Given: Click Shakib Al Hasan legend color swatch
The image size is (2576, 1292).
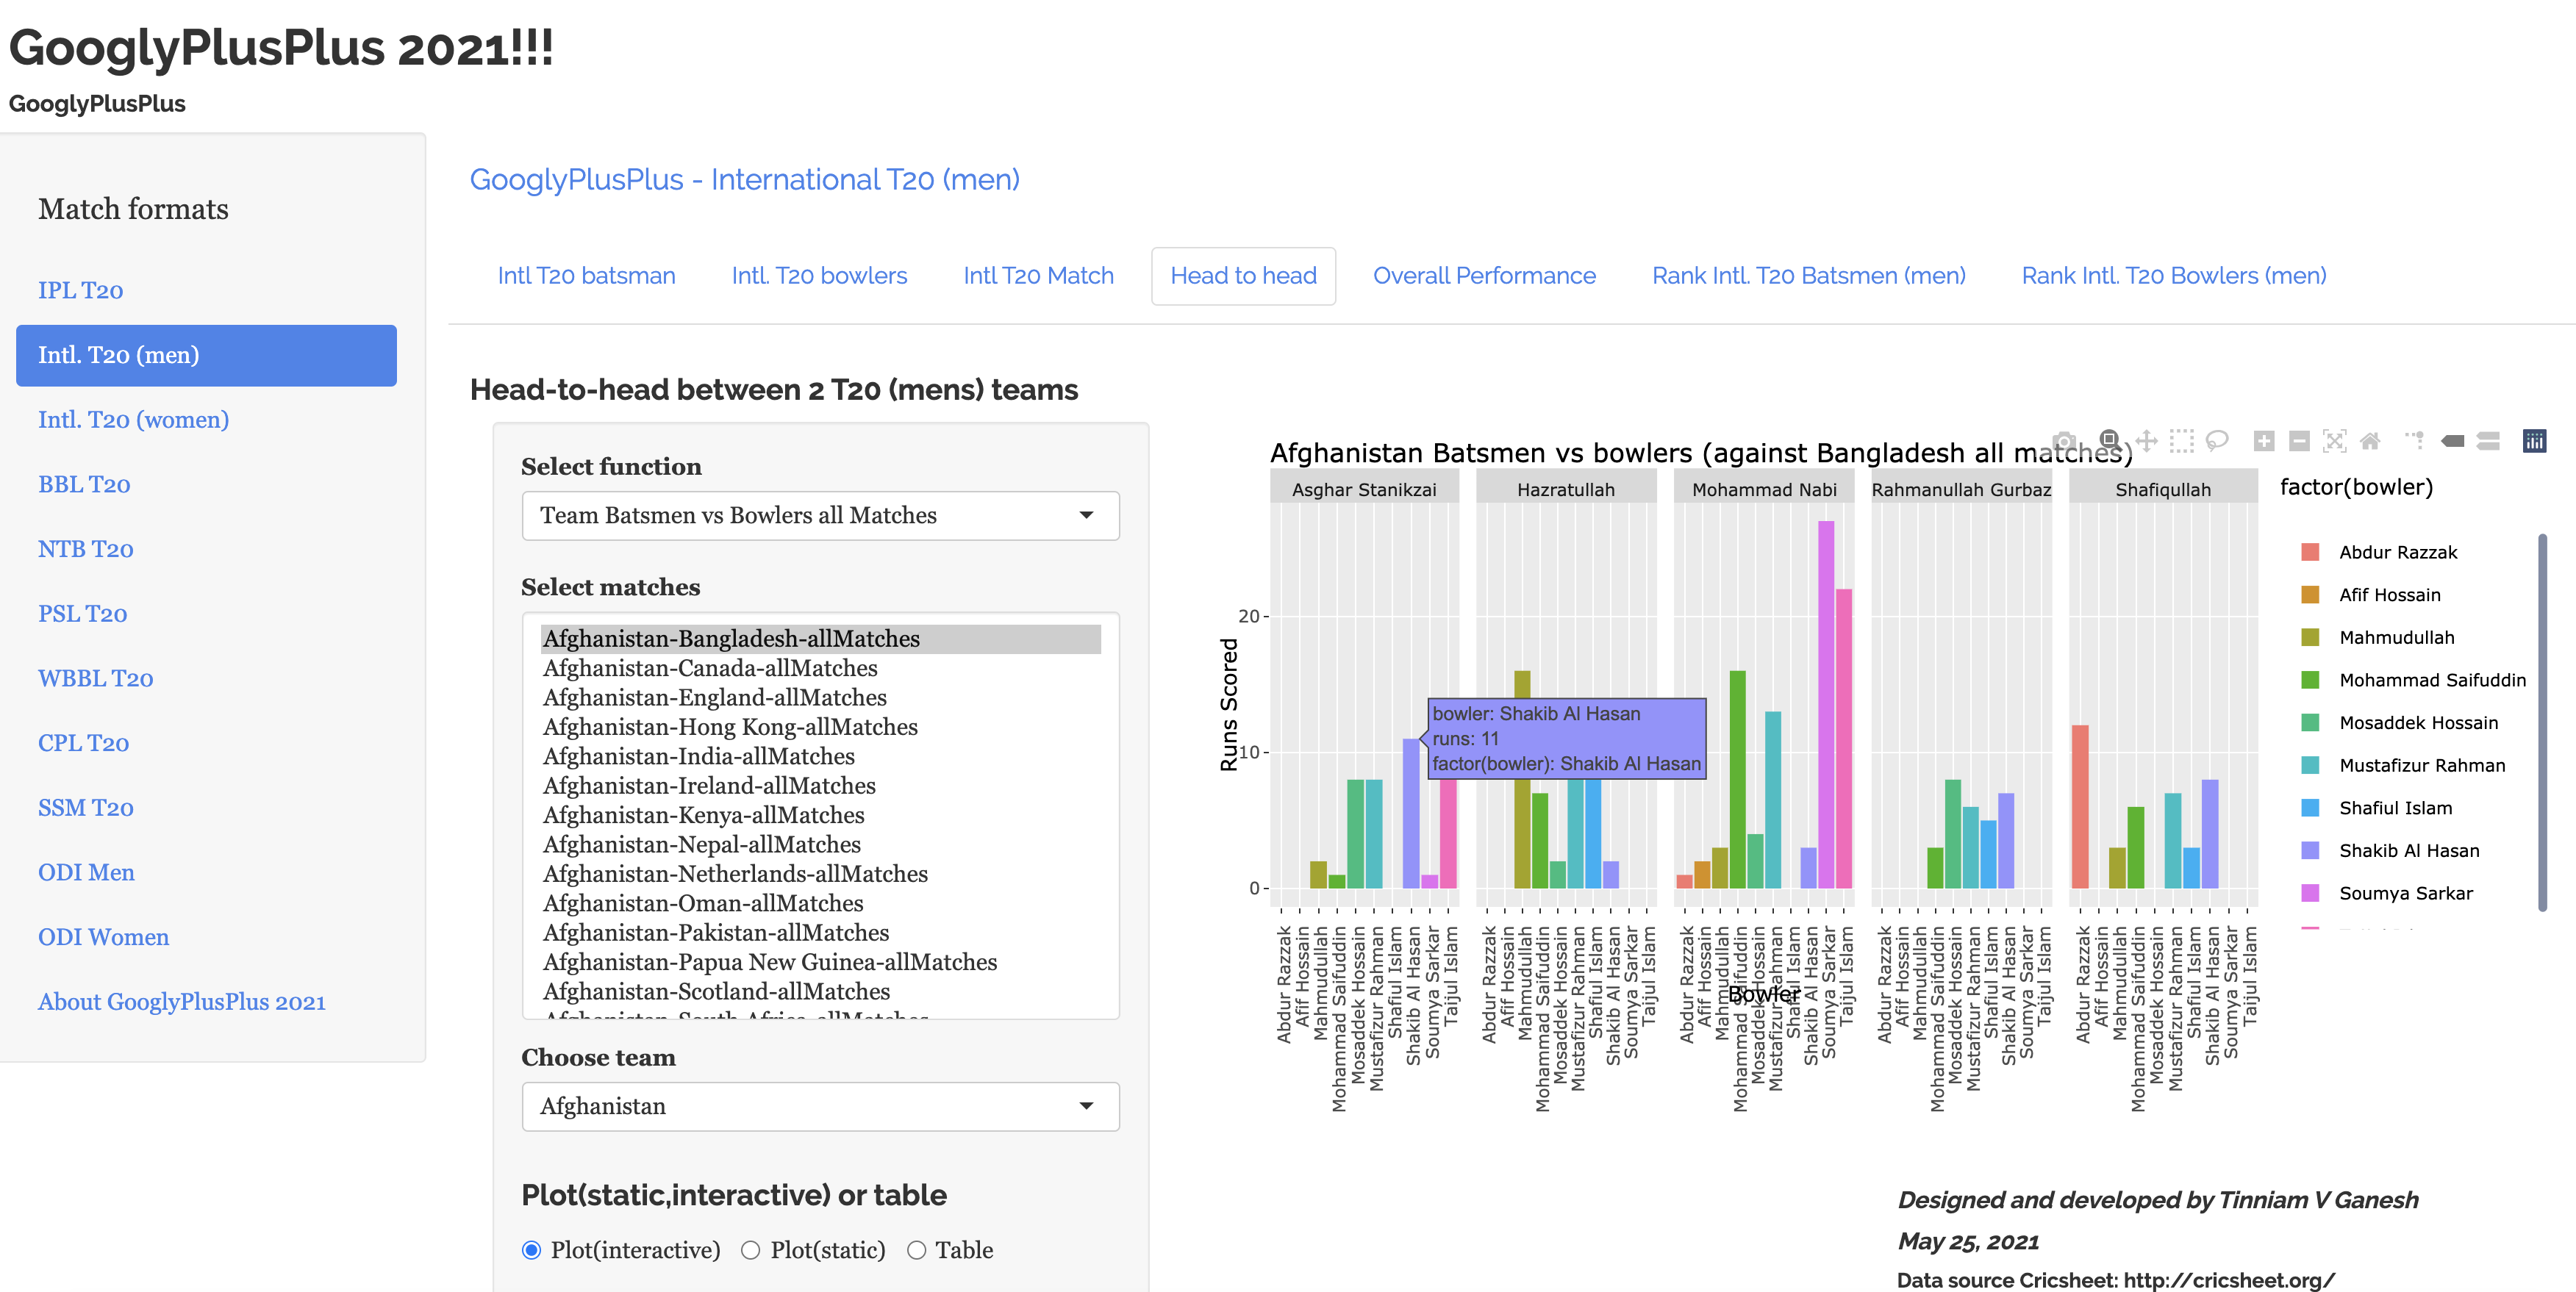Looking at the screenshot, I should click(x=2310, y=851).
